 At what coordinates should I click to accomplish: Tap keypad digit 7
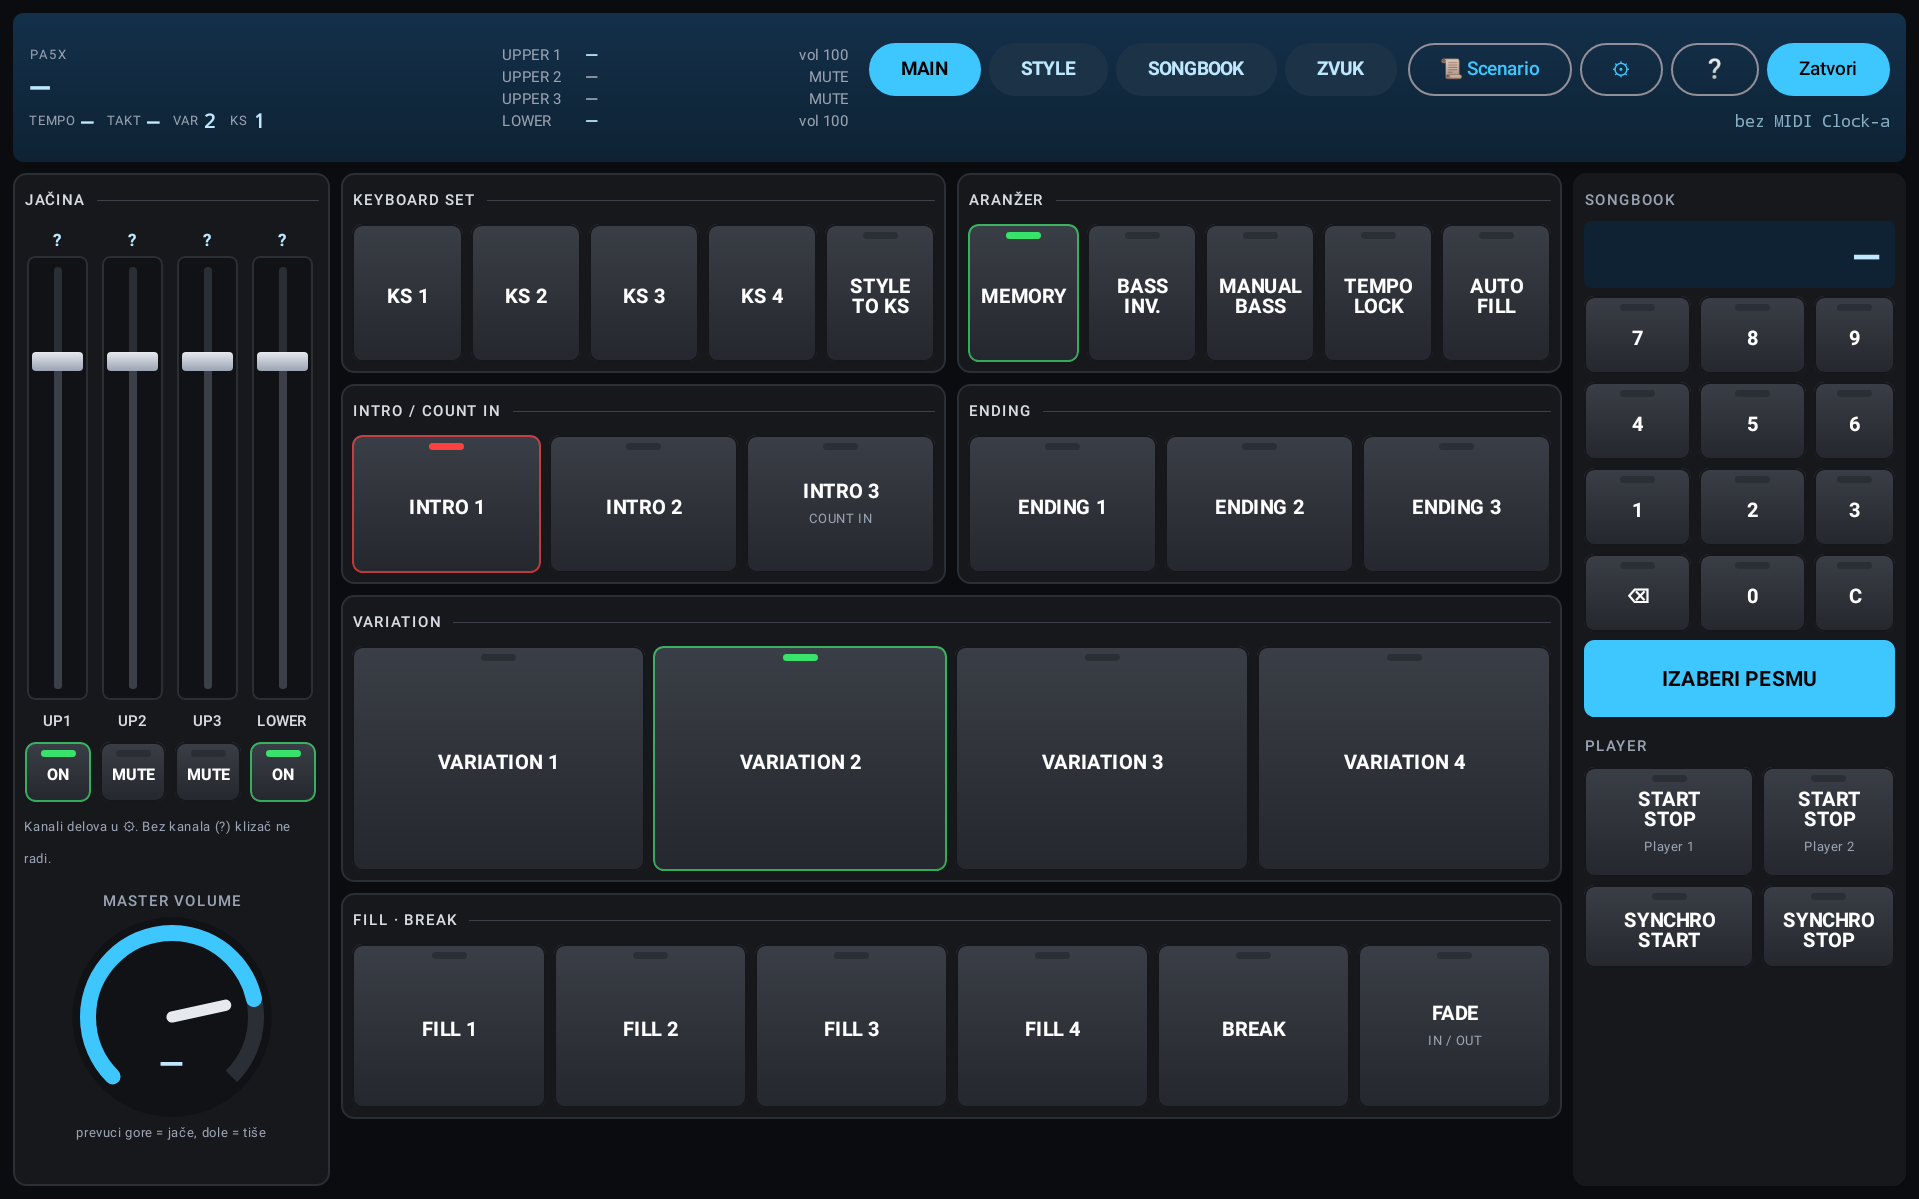[x=1637, y=335]
